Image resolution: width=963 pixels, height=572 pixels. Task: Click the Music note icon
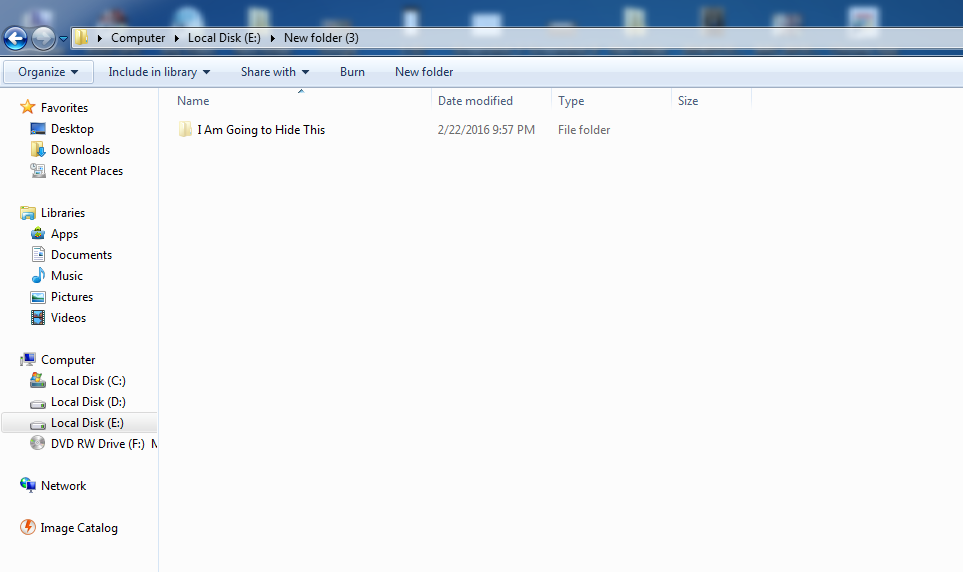click(38, 275)
